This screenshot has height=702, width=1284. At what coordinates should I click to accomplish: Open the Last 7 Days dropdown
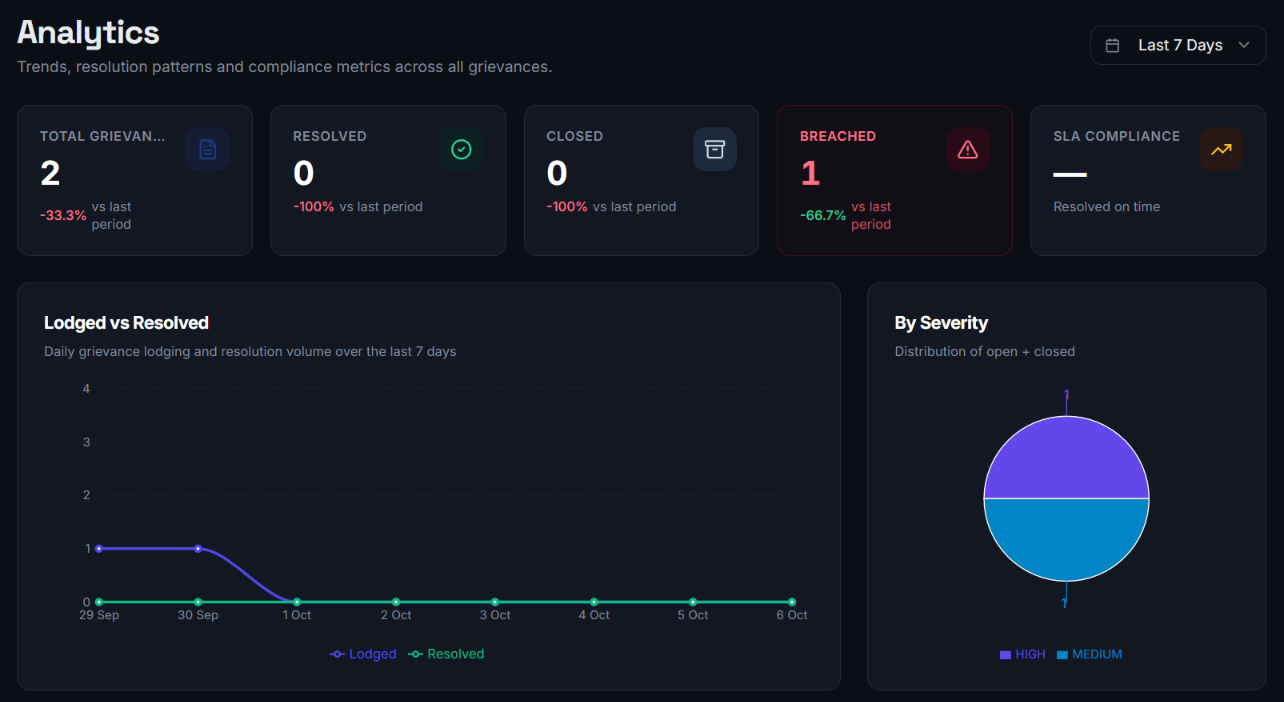click(1178, 45)
